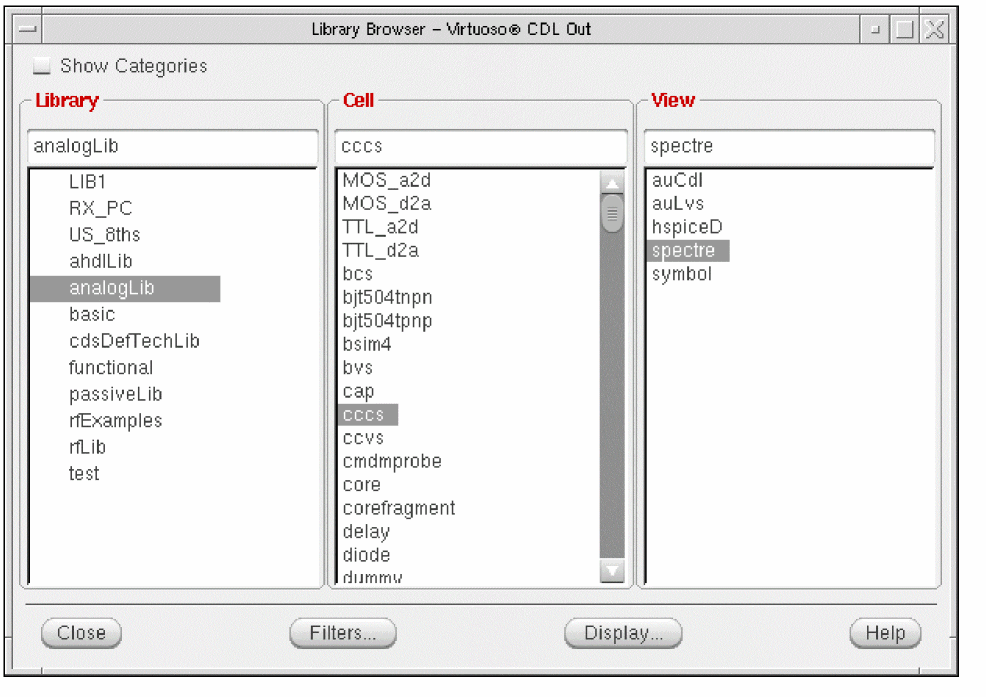
Task: Maximize the Library Browser window
Action: [904, 29]
